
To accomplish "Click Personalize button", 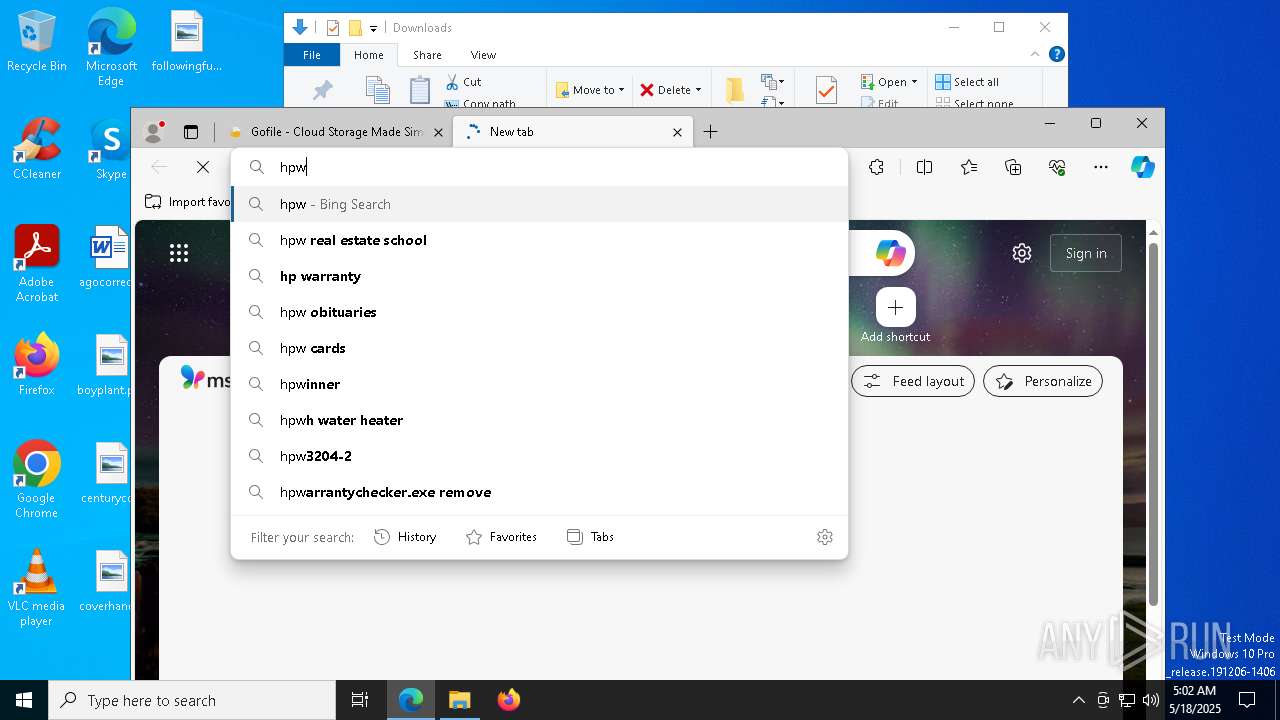I will point(1043,381).
